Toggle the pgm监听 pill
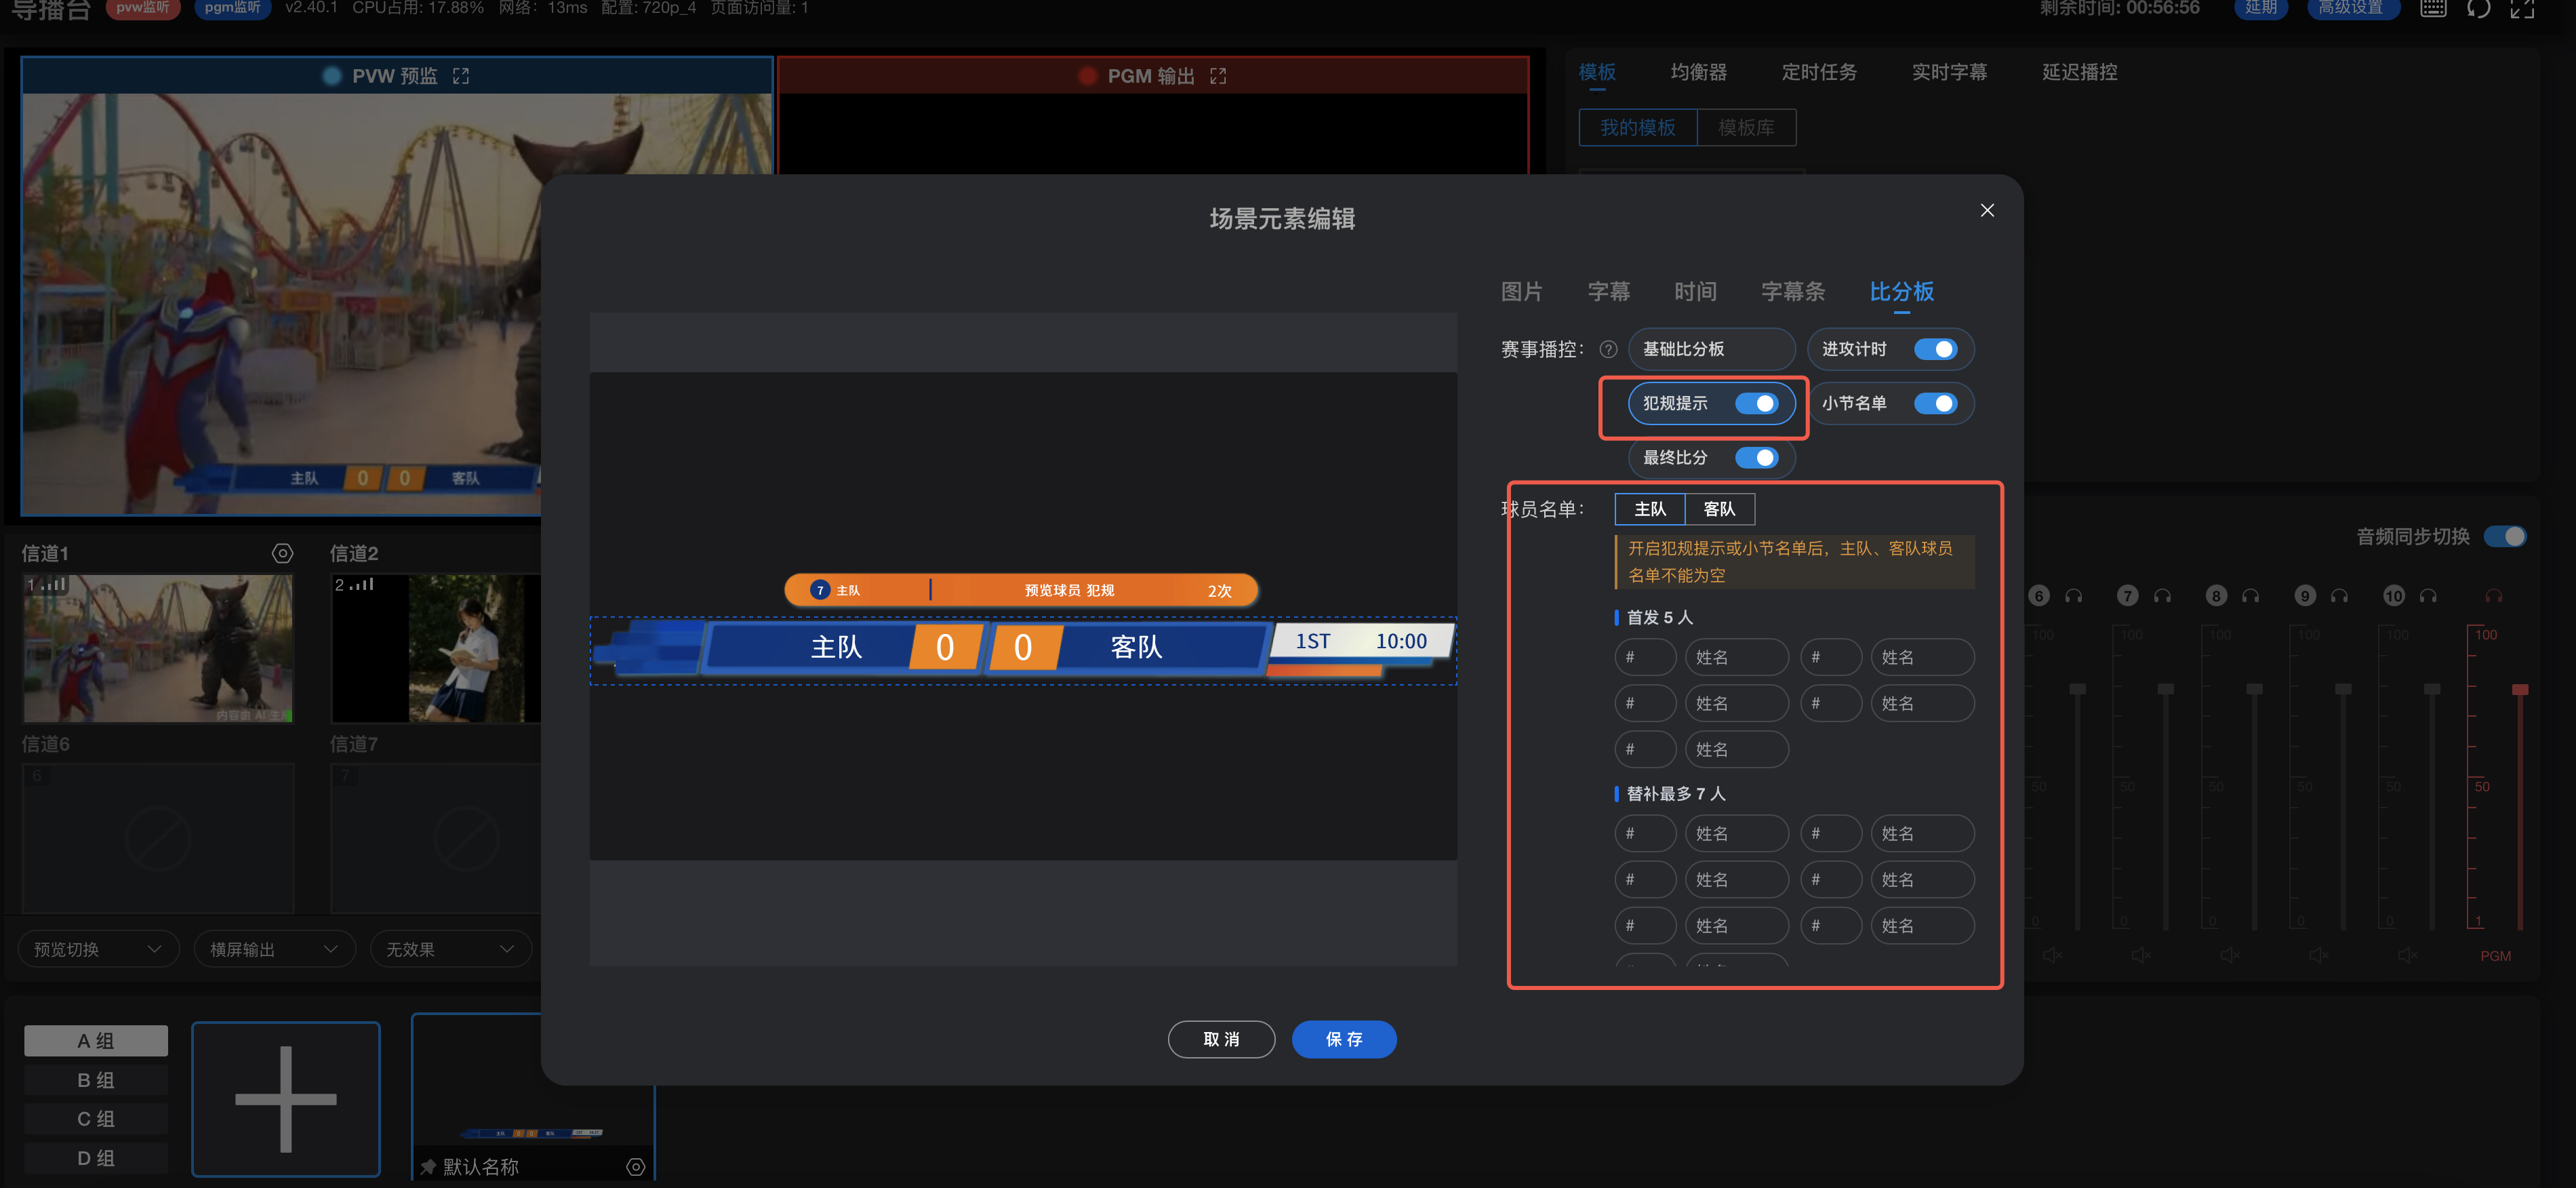Screen dimensions: 2576x1188 coord(232,8)
